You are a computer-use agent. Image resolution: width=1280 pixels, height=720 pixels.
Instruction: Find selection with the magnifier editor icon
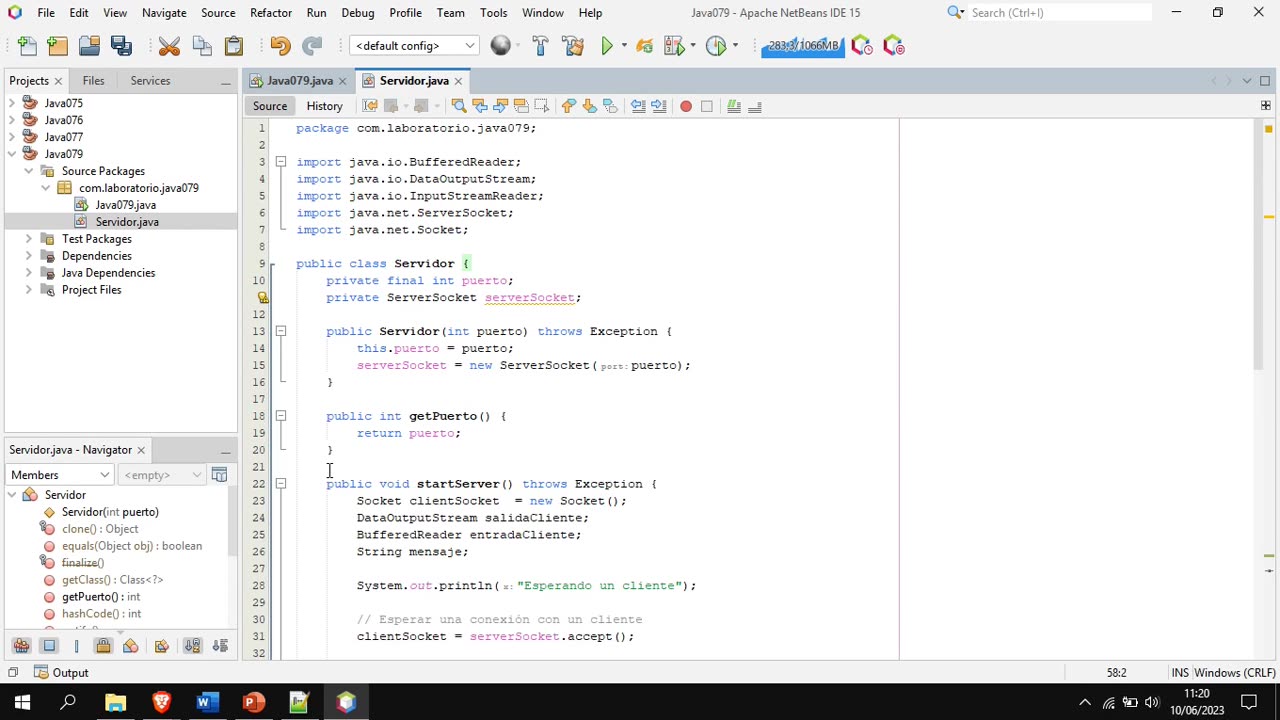458,106
